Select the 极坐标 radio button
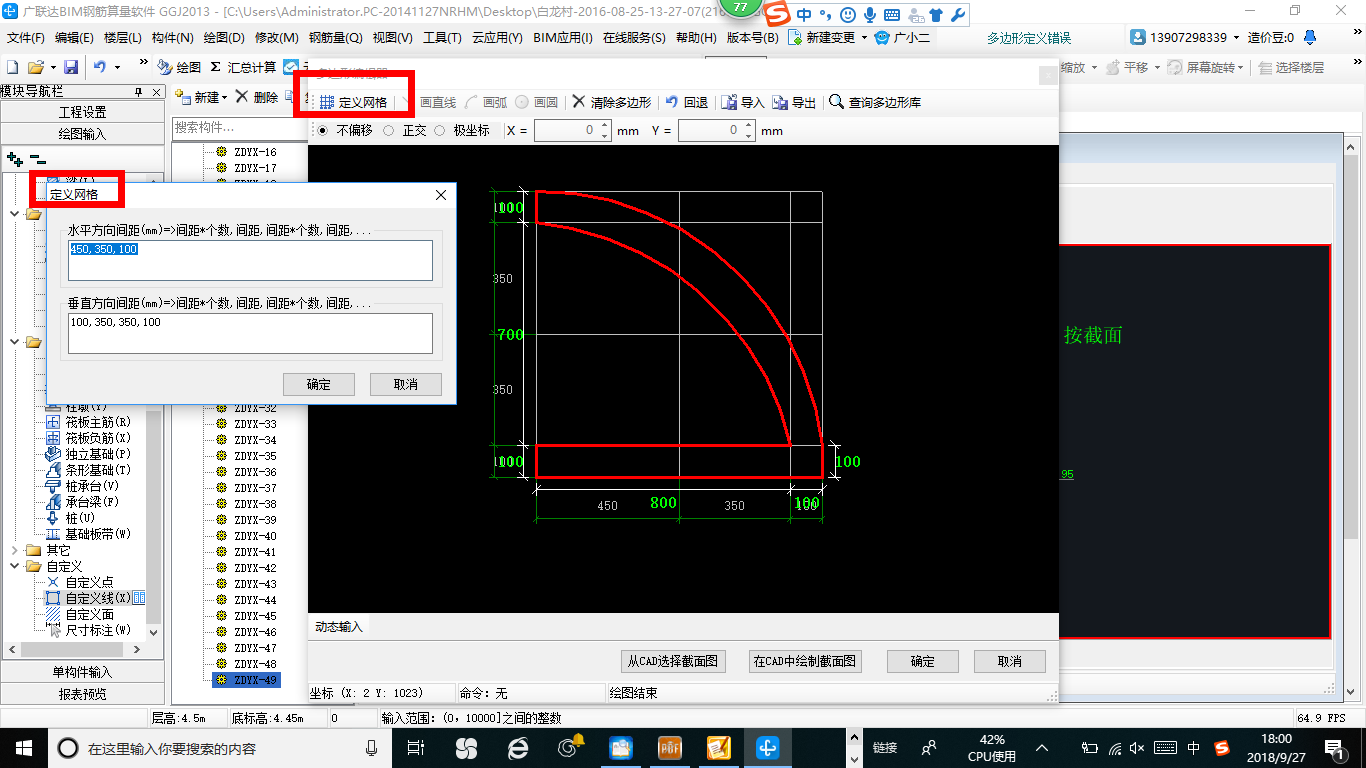1366x768 pixels. [439, 130]
